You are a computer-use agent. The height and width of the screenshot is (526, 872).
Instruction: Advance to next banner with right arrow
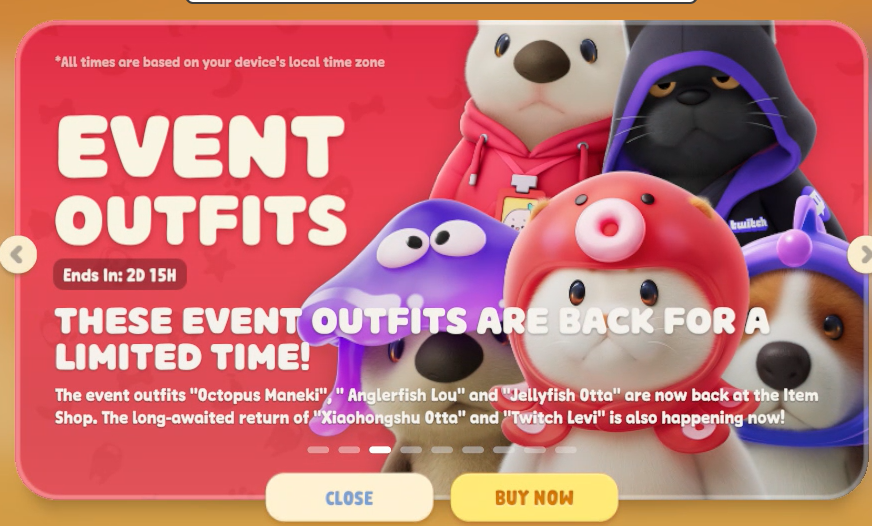(861, 255)
